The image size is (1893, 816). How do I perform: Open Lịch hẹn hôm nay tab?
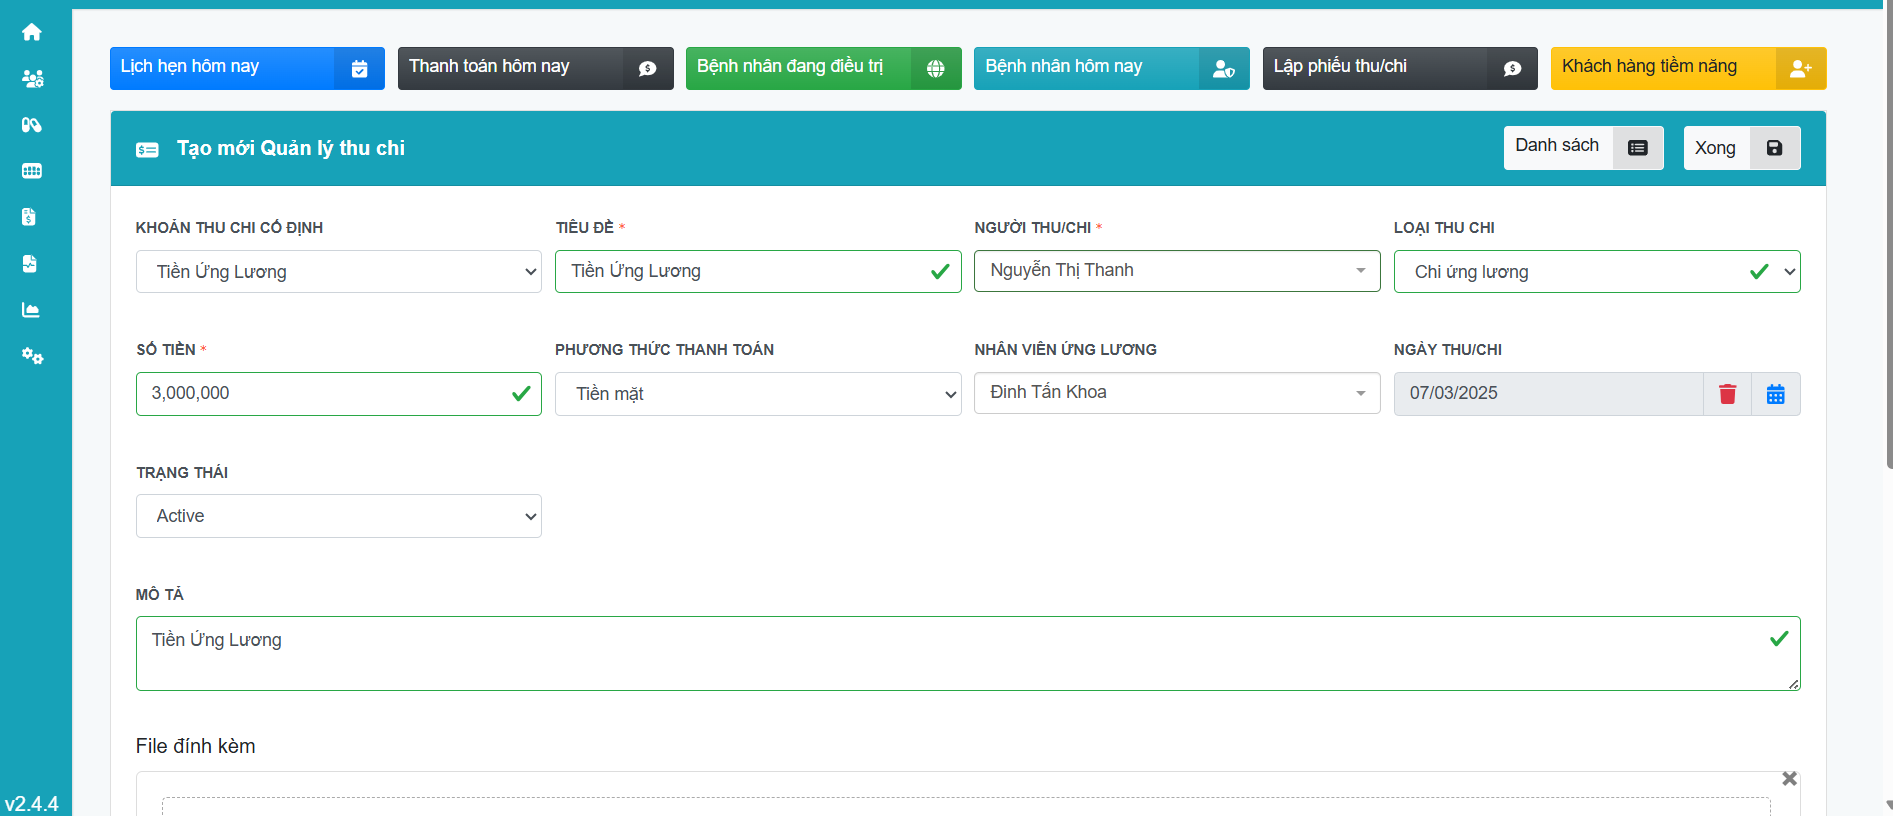247,68
